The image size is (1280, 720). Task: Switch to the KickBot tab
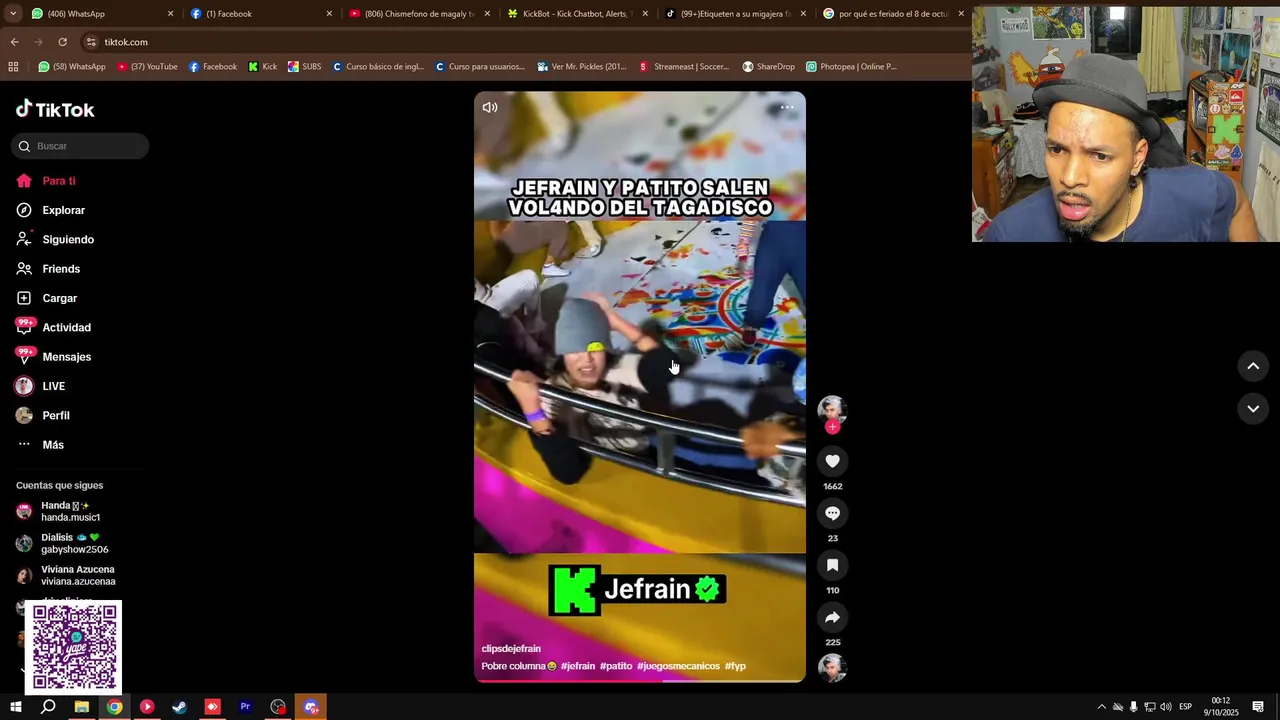[577, 14]
